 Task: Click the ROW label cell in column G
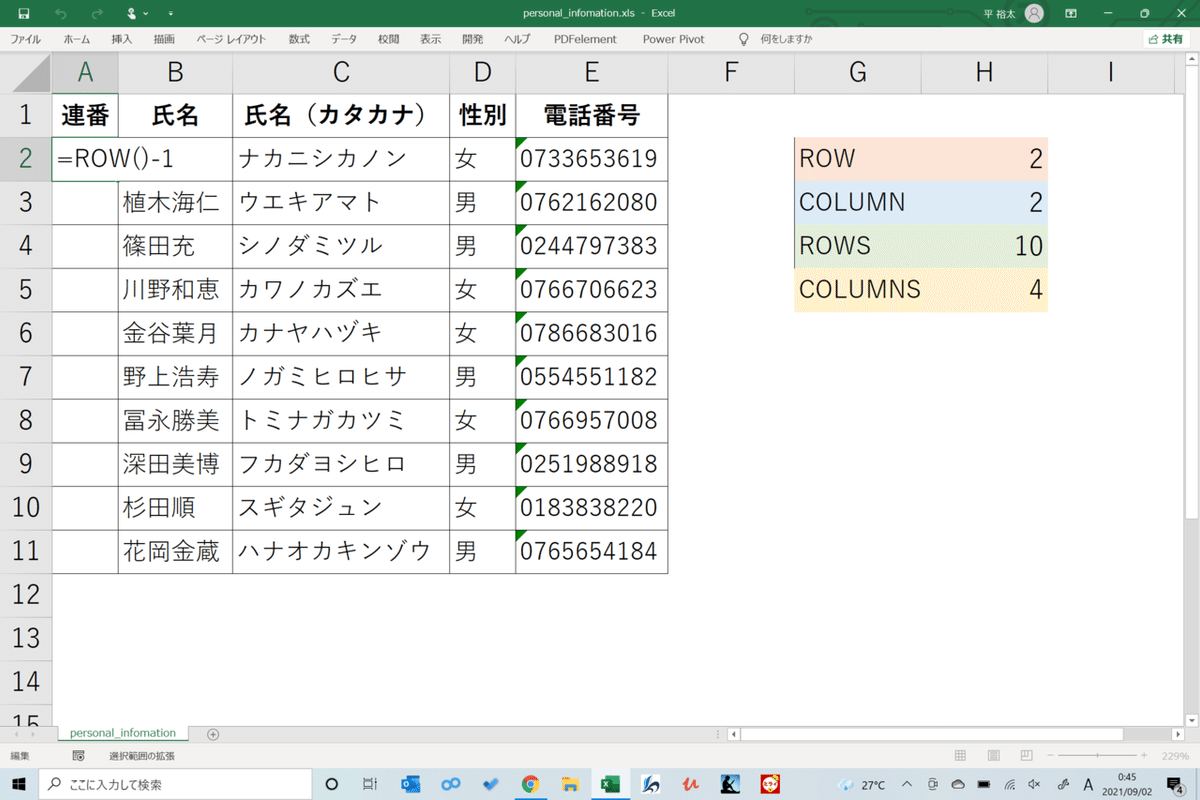pos(857,159)
